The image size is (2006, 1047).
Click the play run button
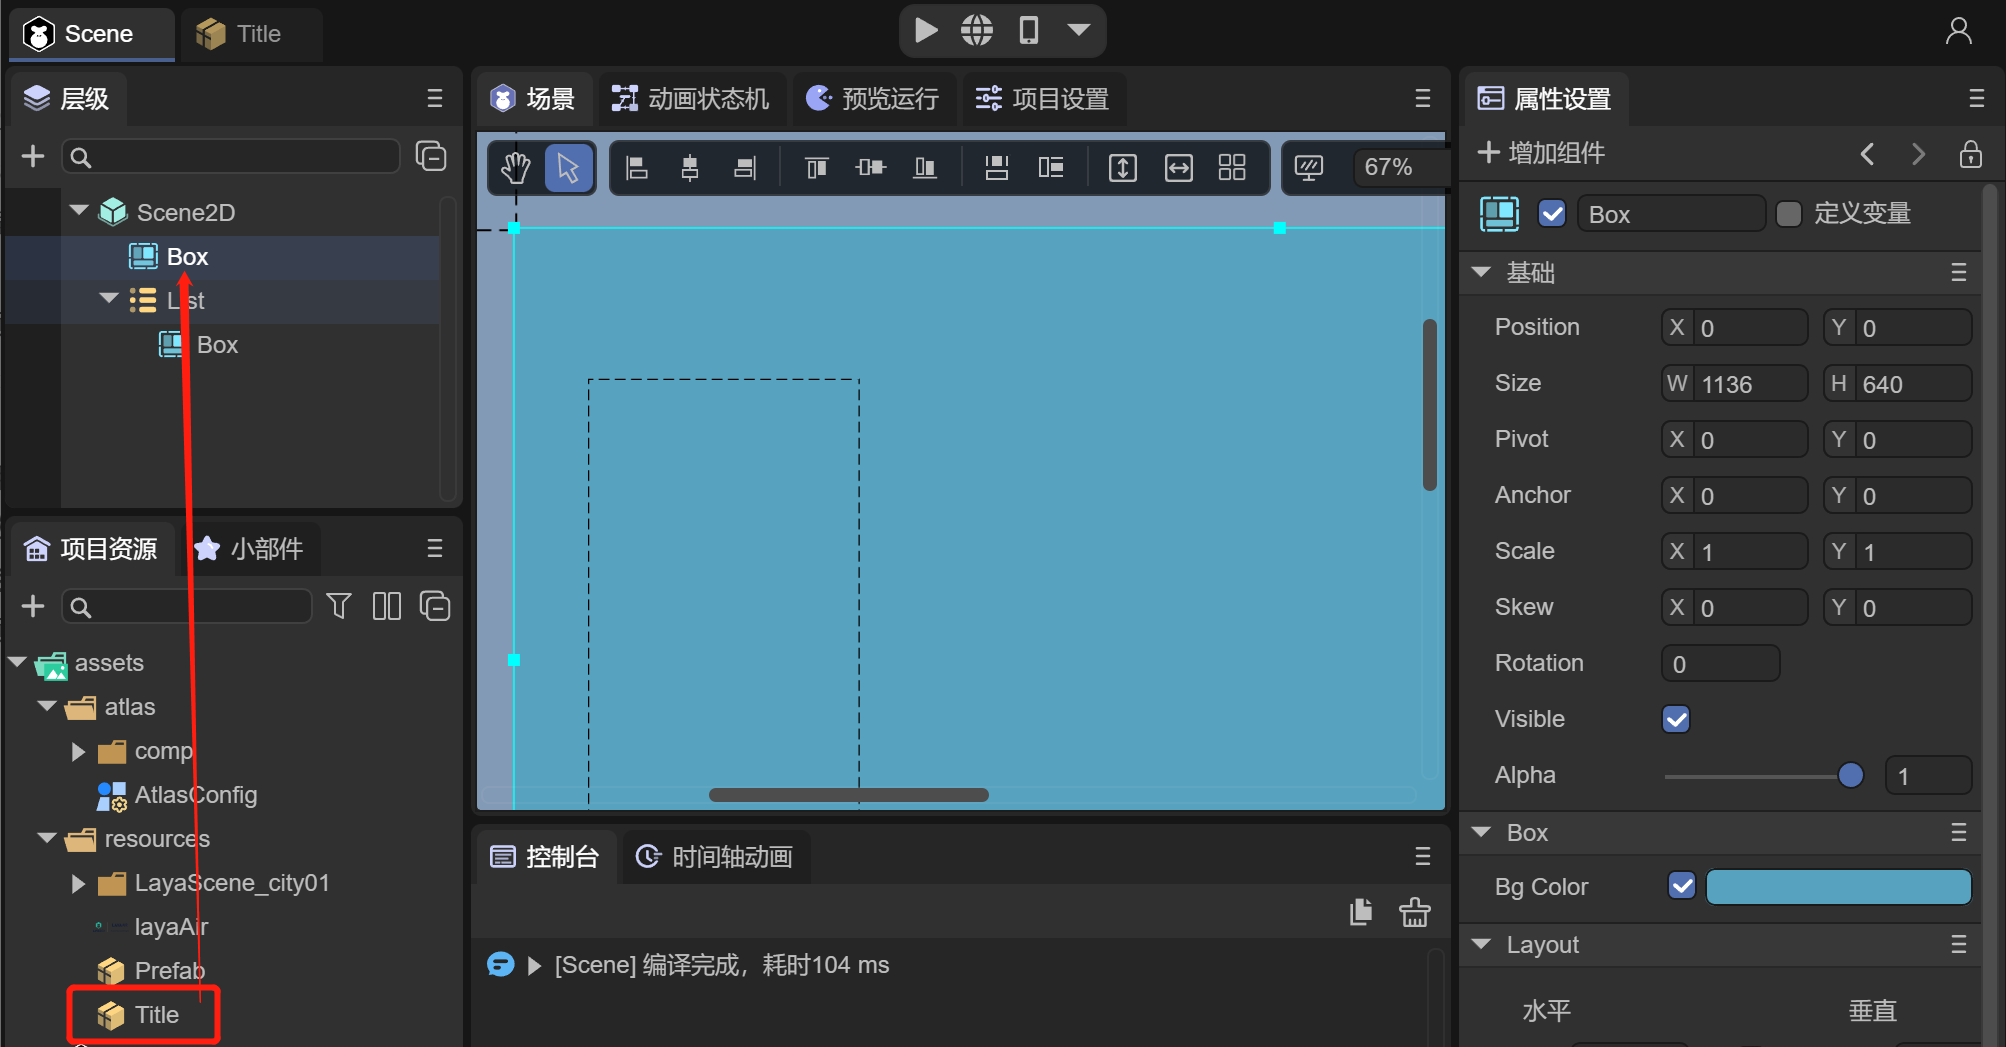926,31
